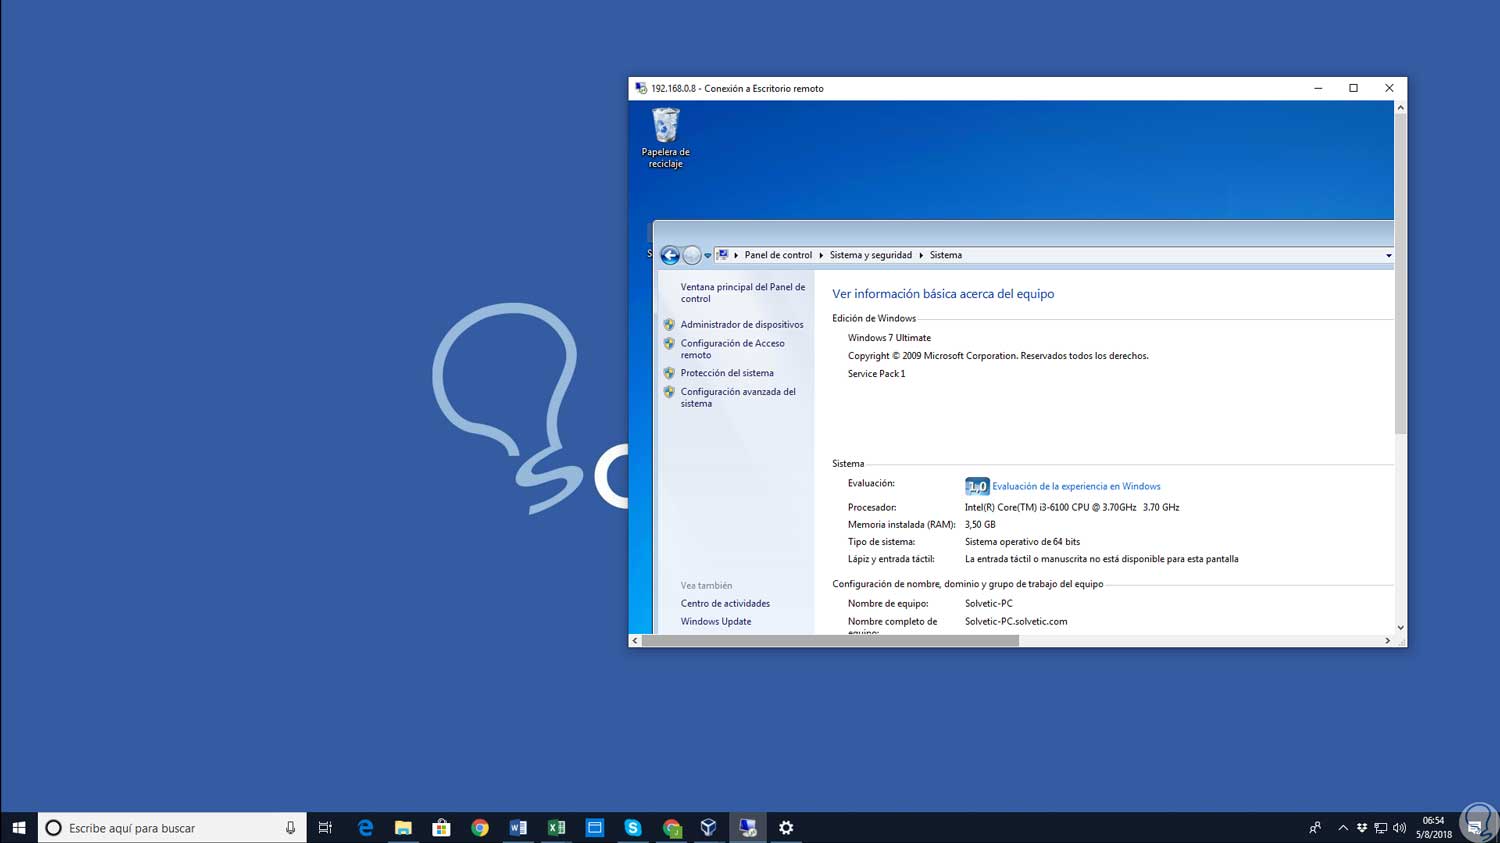Launch Word from the taskbar
1500x843 pixels.
pyautogui.click(x=518, y=828)
